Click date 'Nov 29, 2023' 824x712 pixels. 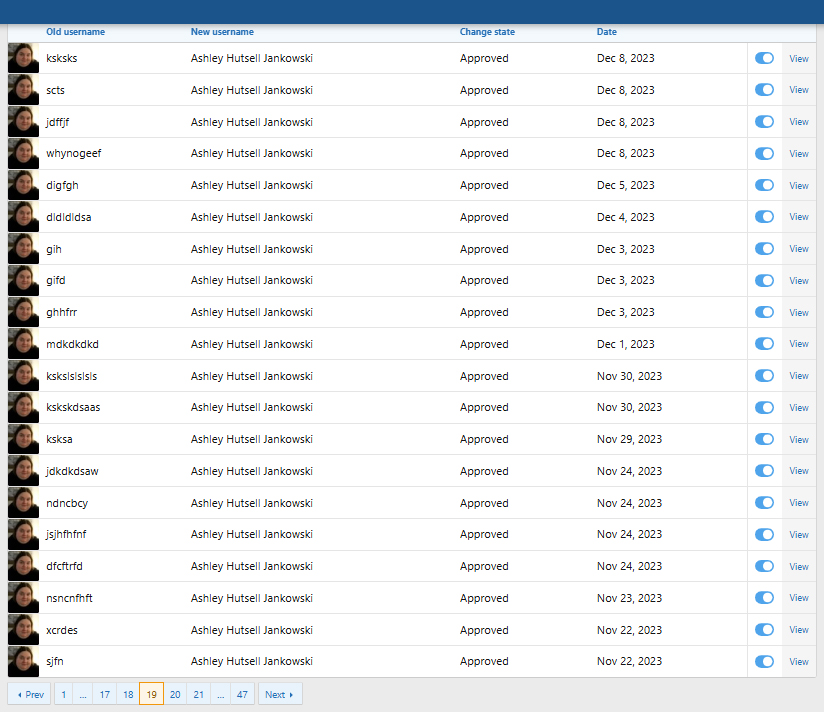629,439
